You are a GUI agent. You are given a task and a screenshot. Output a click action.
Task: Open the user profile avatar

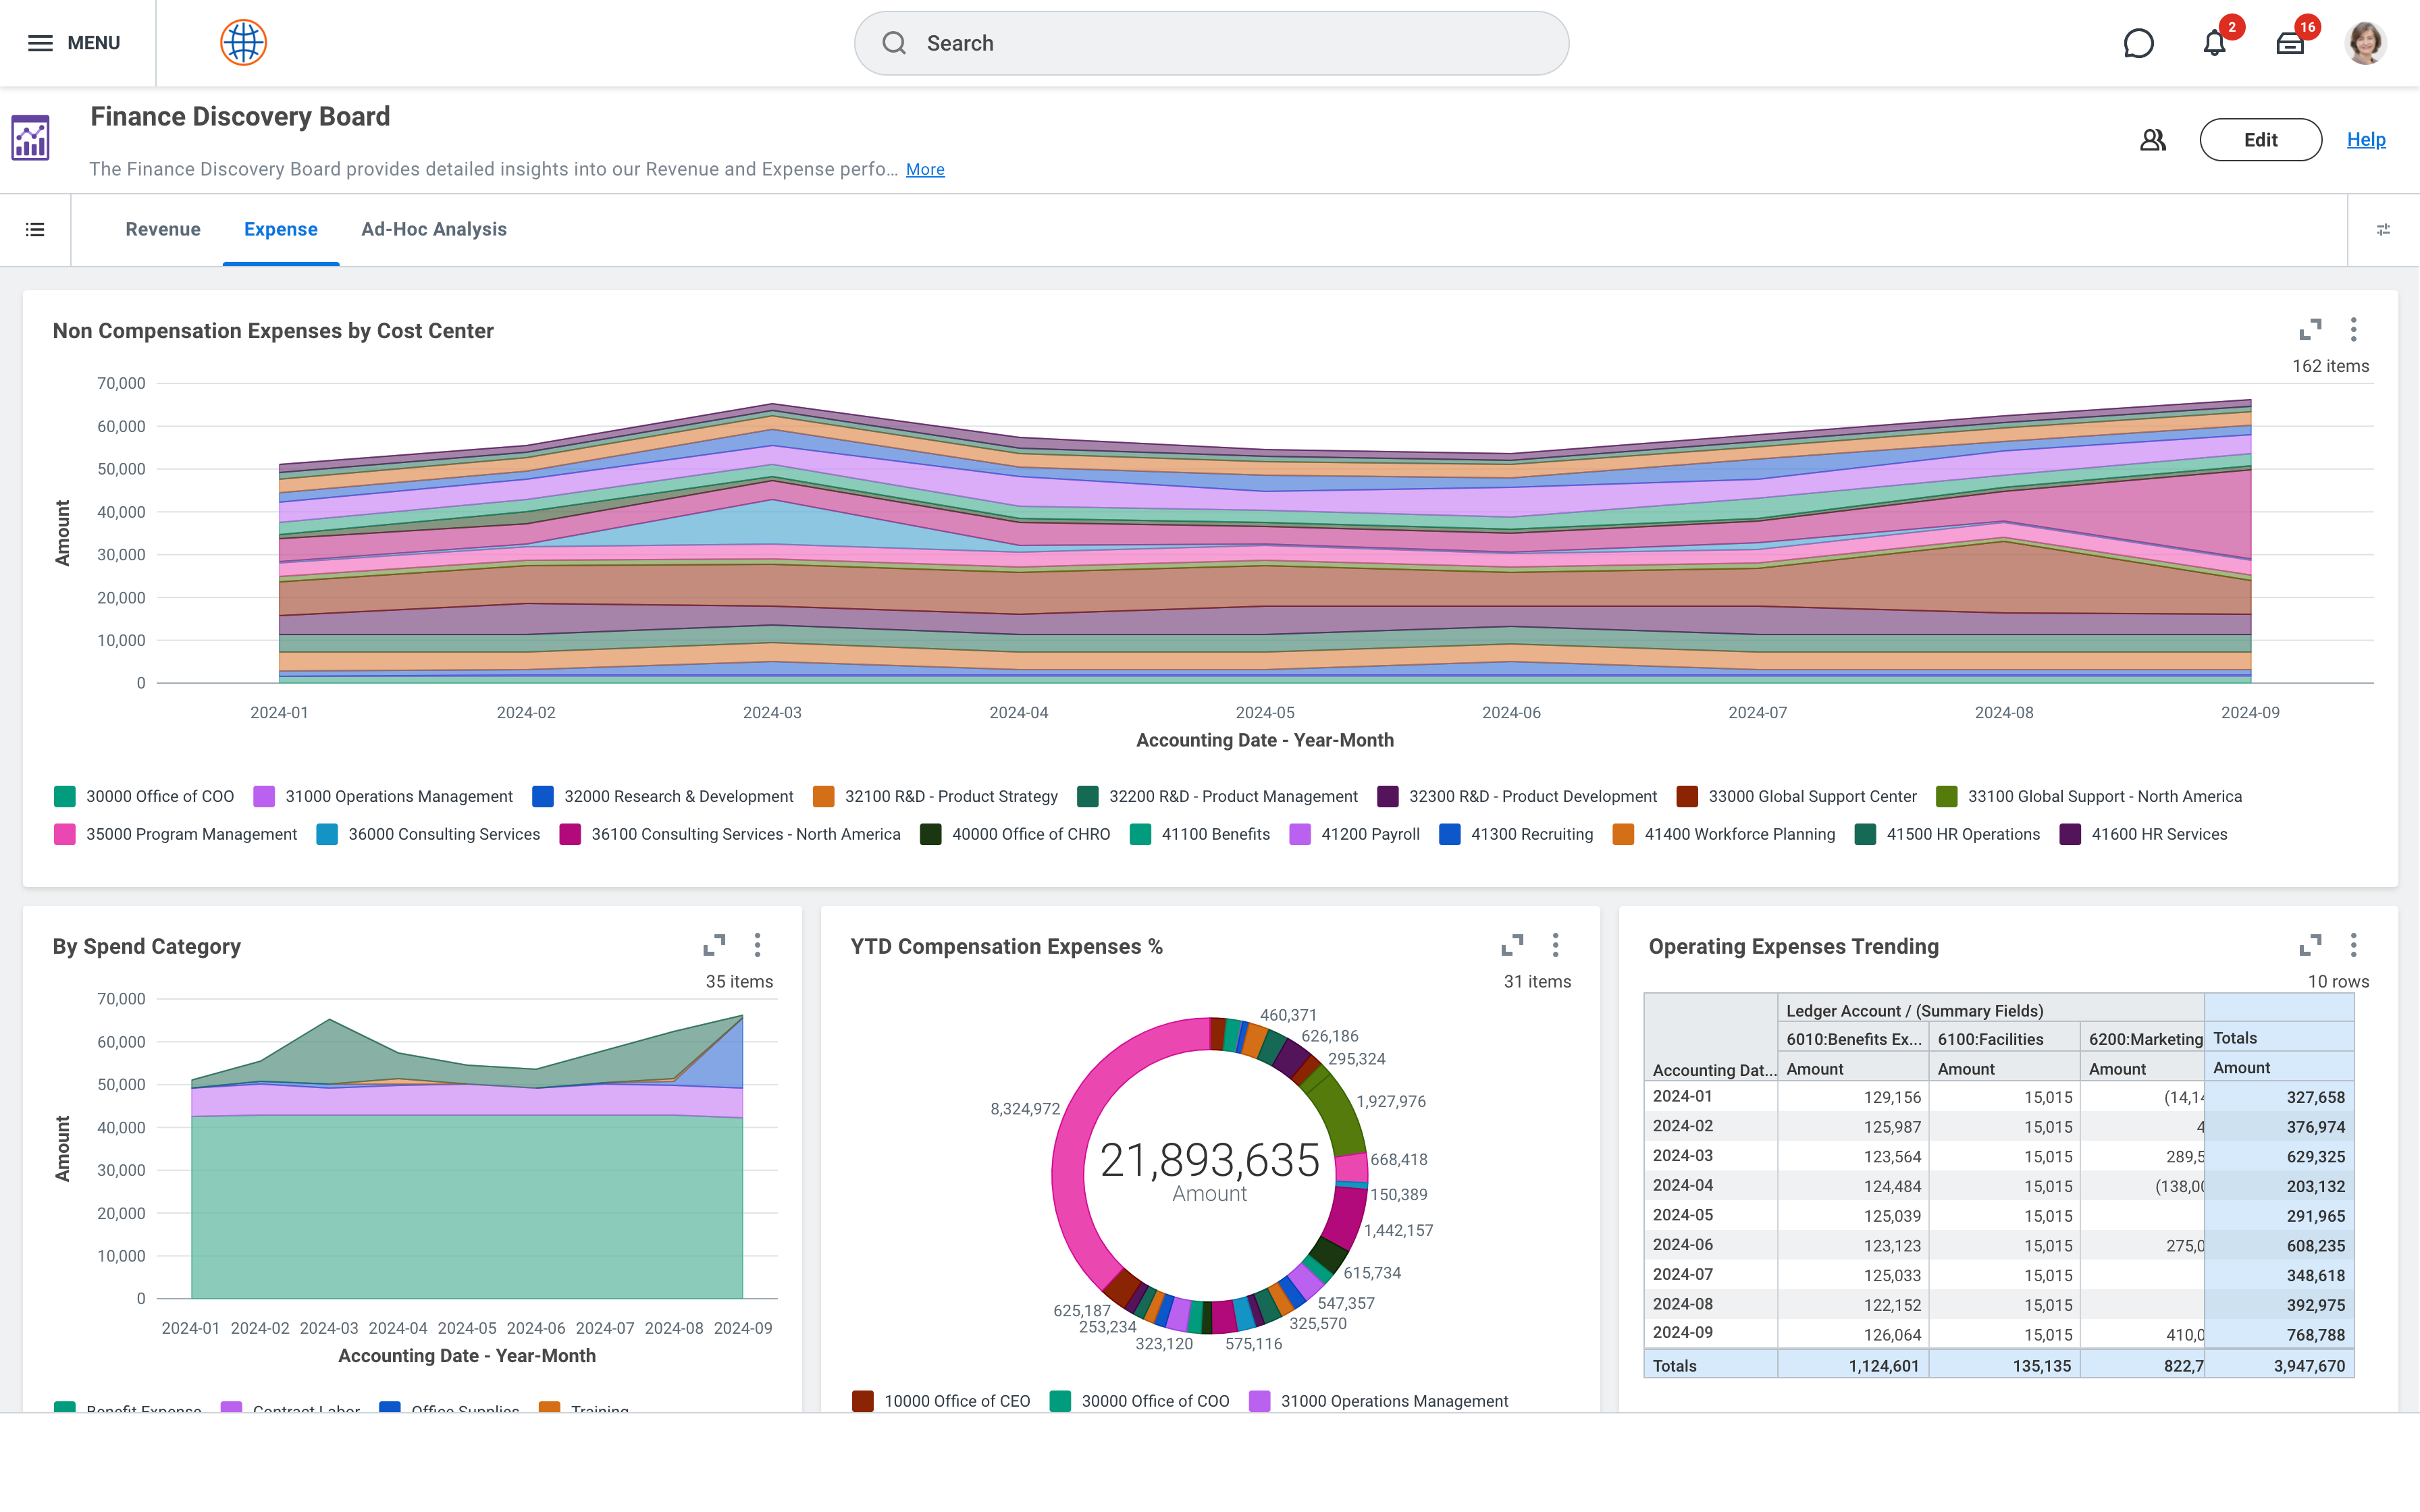tap(2365, 43)
